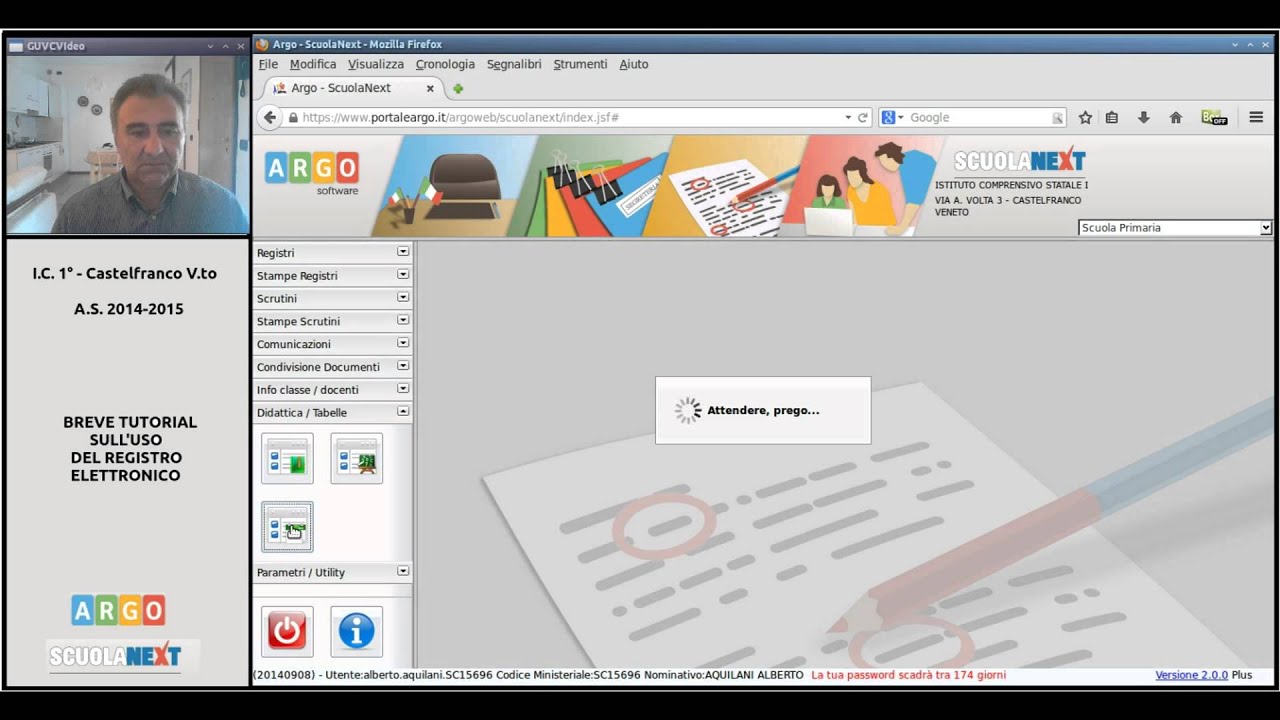Open the Scuola Primaria dropdown
The image size is (1280, 720).
1175,228
